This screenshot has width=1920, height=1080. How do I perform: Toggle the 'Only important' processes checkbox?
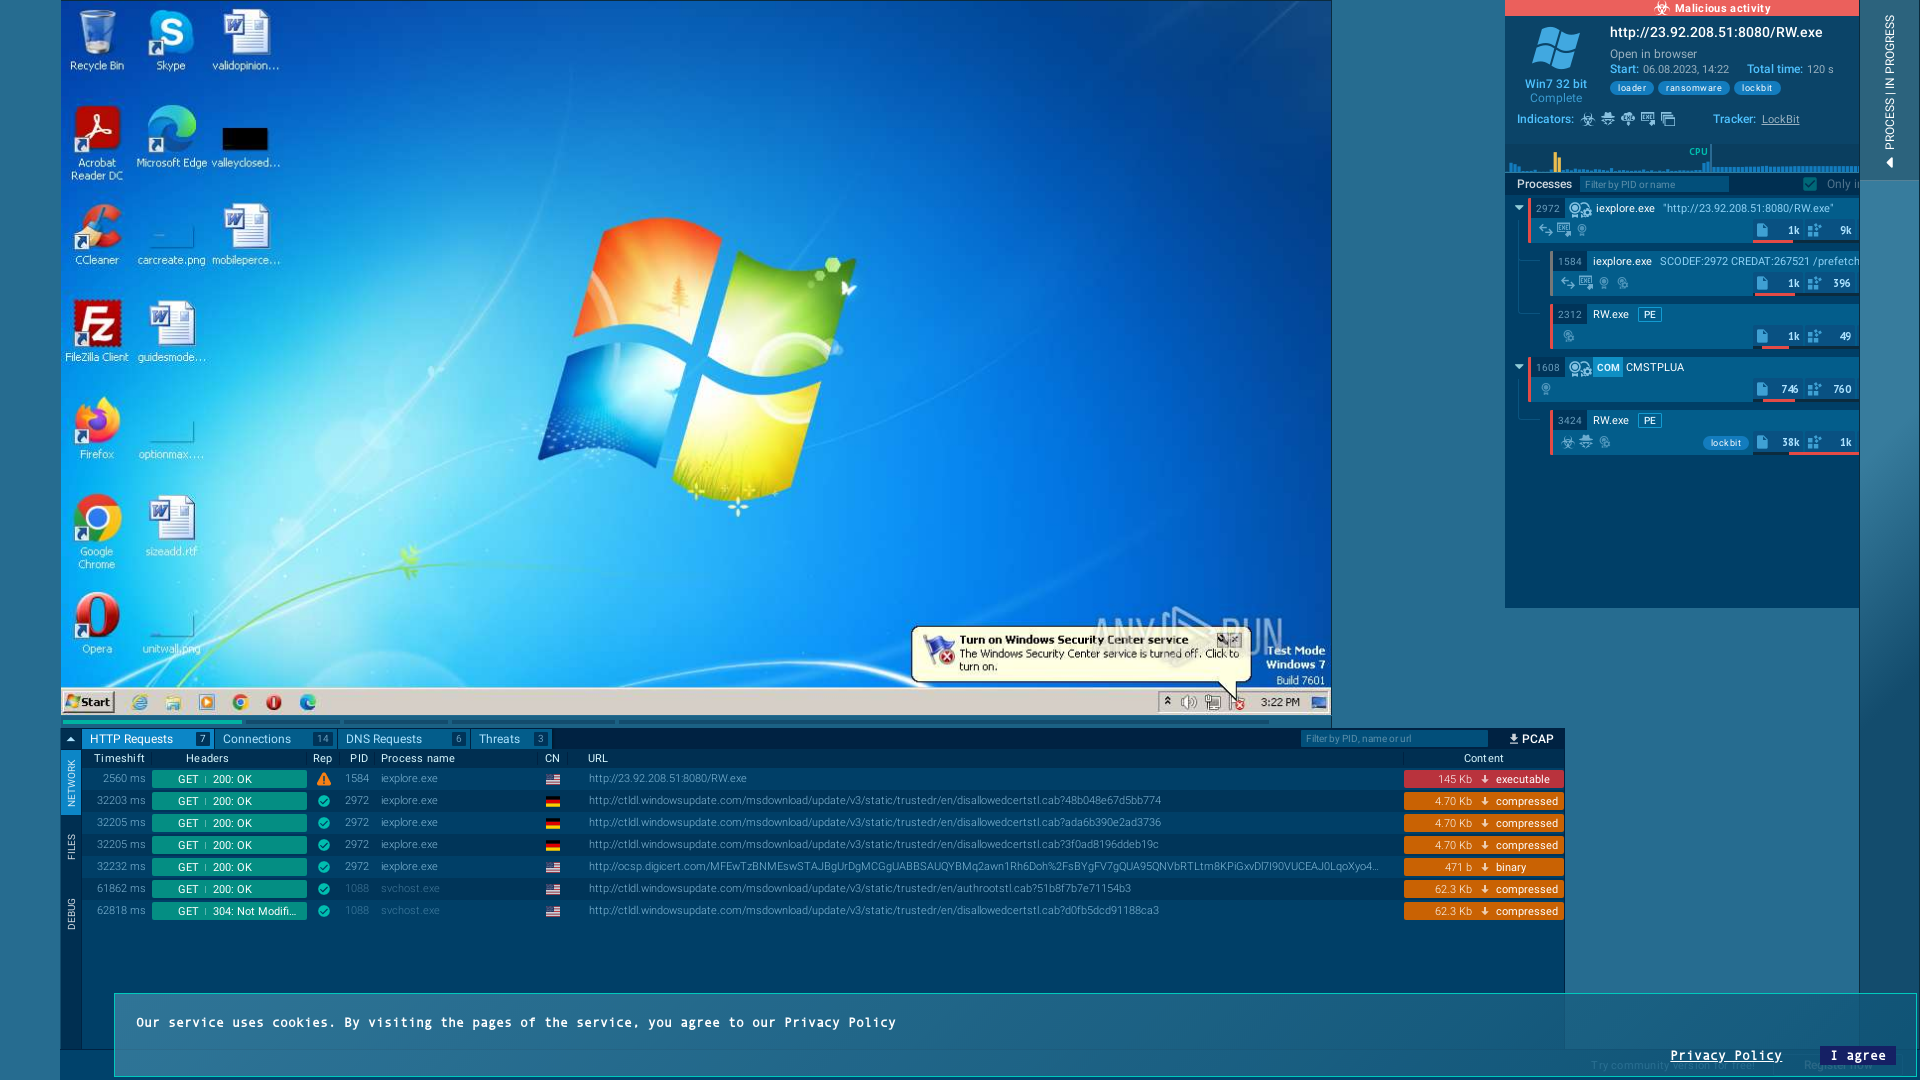tap(1810, 184)
